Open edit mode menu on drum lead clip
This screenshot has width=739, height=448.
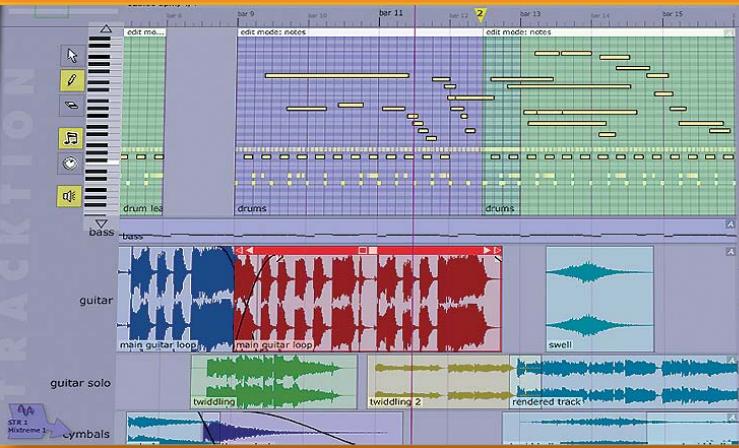[145, 32]
